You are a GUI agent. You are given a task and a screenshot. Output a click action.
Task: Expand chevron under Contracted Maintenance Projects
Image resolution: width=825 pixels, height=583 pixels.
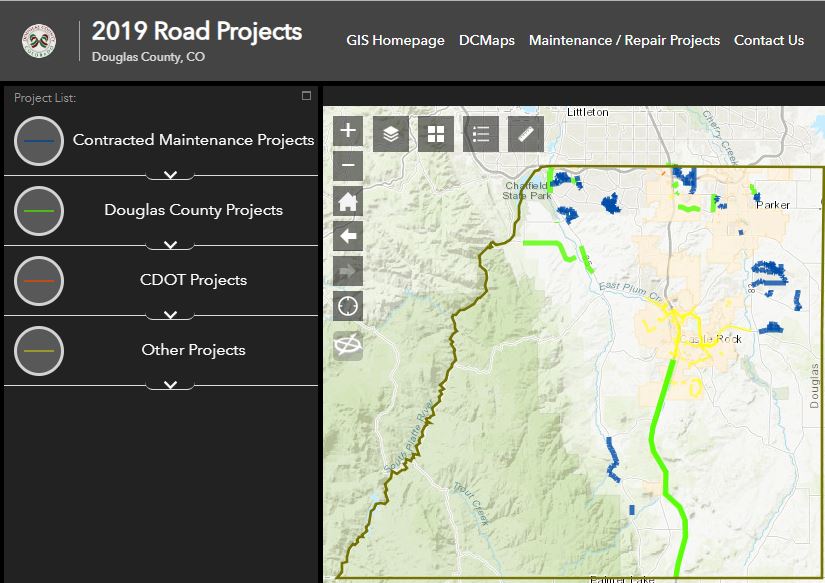(170, 175)
